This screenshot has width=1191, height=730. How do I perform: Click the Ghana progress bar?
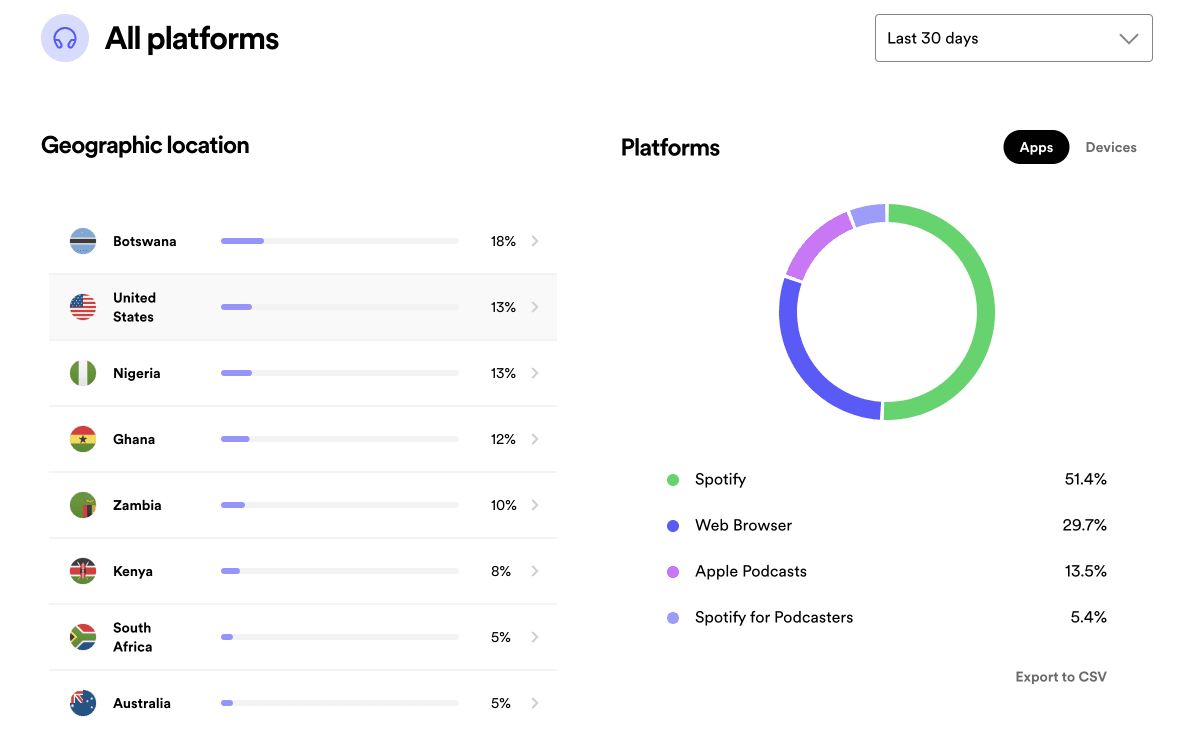[x=340, y=439]
